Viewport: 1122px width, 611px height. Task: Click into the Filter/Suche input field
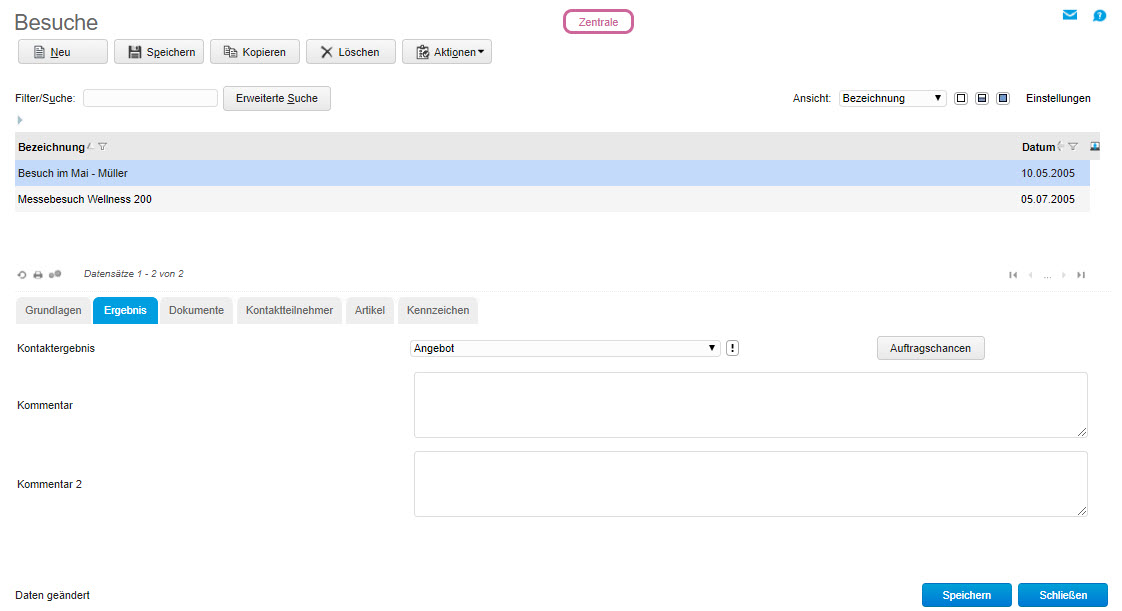point(150,98)
